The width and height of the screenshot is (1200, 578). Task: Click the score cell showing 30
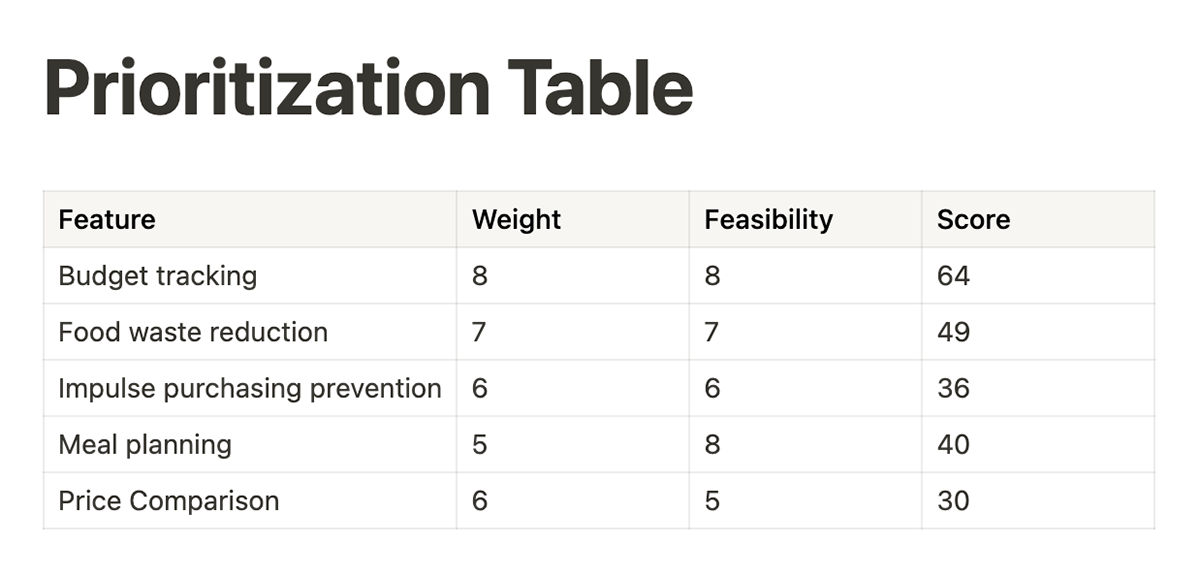pos(1038,500)
